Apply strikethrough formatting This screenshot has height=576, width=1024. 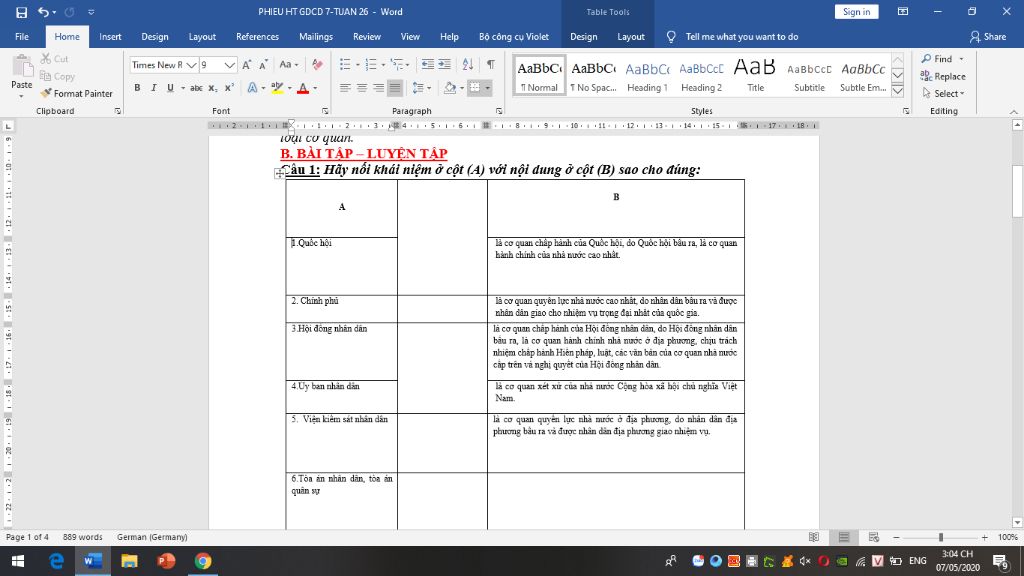tap(196, 88)
